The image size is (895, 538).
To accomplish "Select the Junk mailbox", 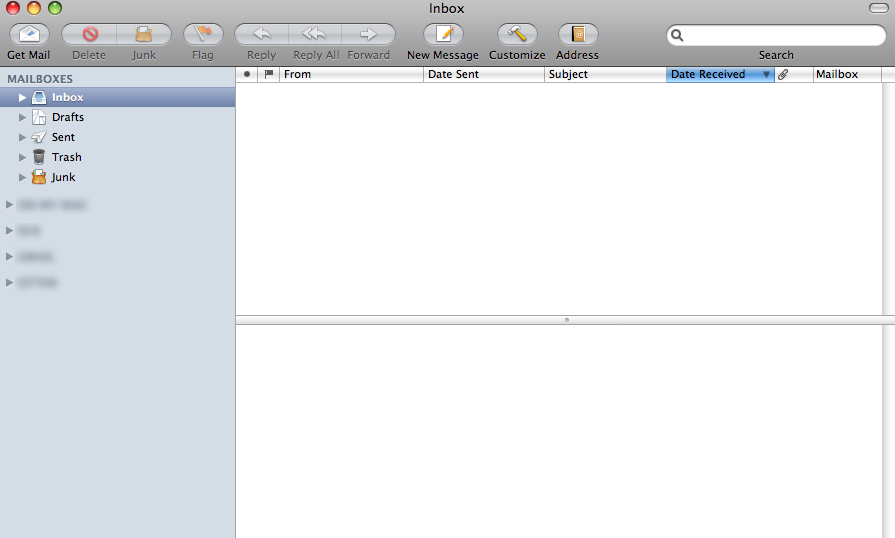I will 63,177.
